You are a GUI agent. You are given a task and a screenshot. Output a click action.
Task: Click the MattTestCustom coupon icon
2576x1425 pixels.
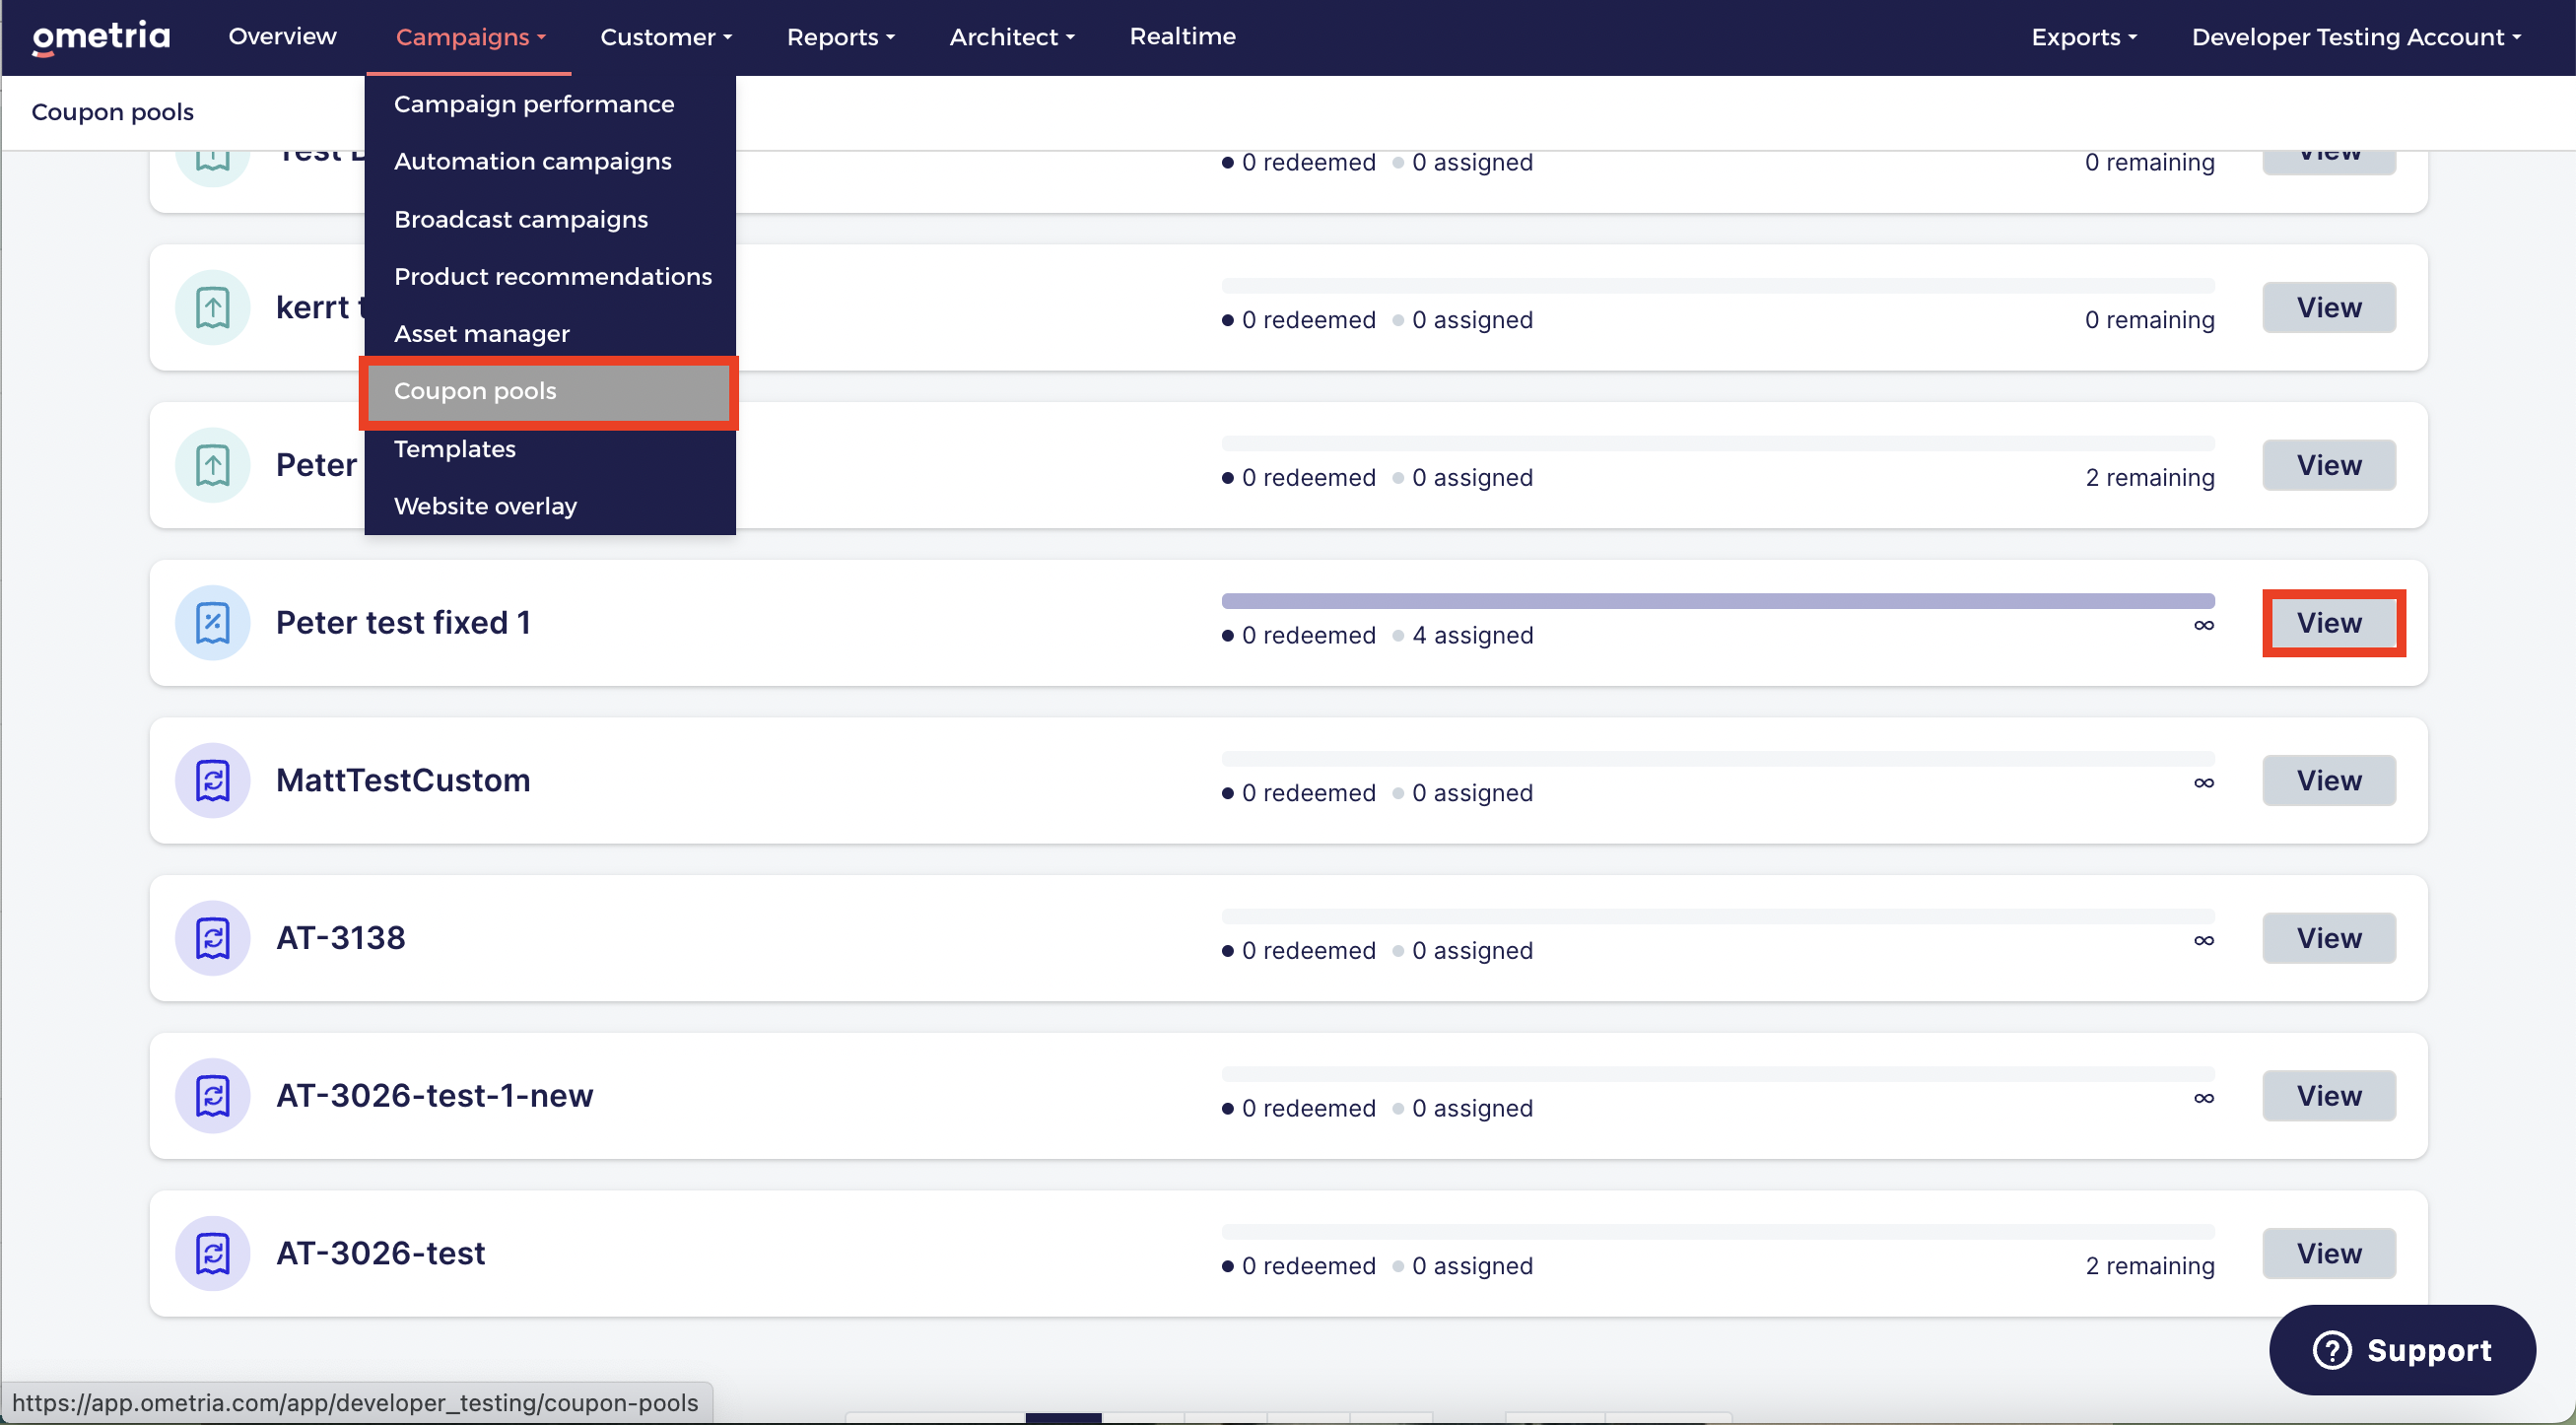pos(212,780)
